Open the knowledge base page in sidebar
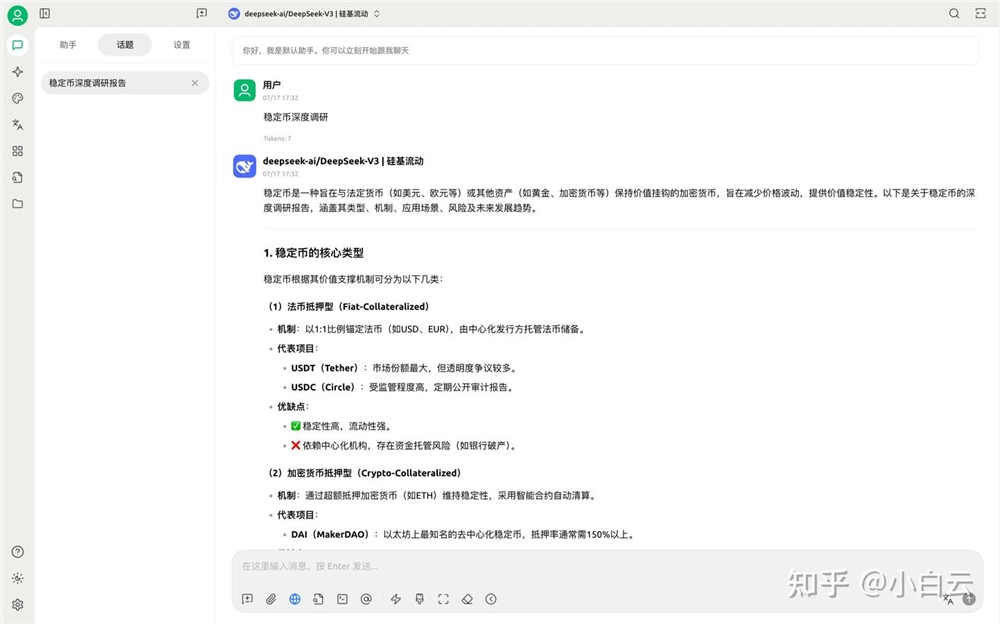The image size is (1000, 624). (17, 177)
